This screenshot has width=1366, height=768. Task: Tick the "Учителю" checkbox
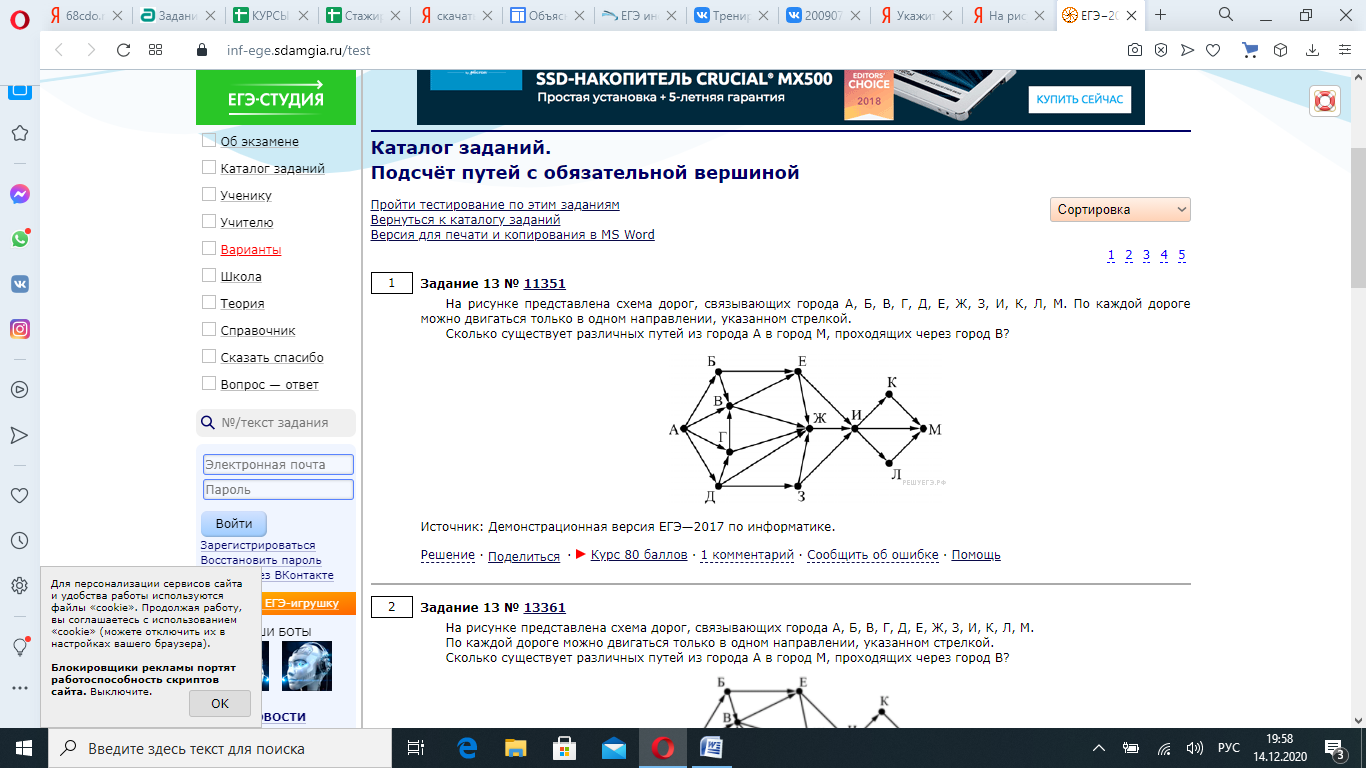(x=209, y=222)
